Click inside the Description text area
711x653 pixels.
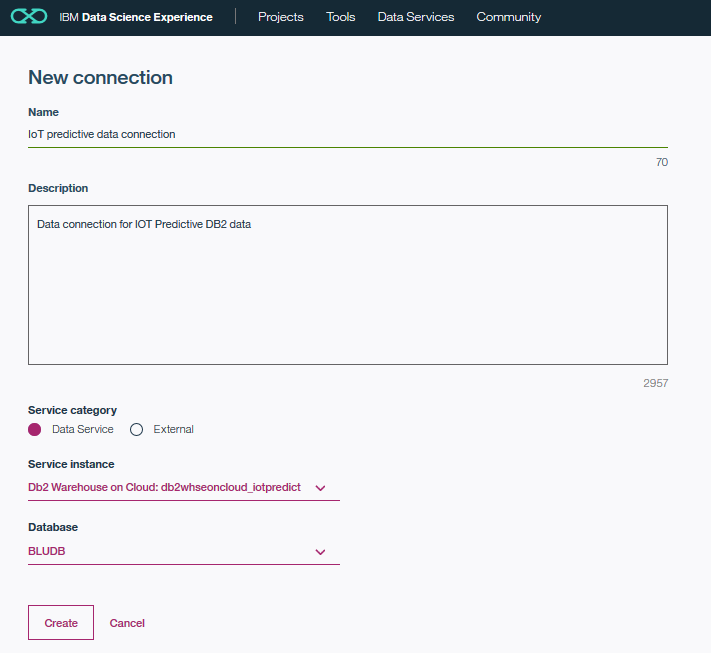coord(348,285)
